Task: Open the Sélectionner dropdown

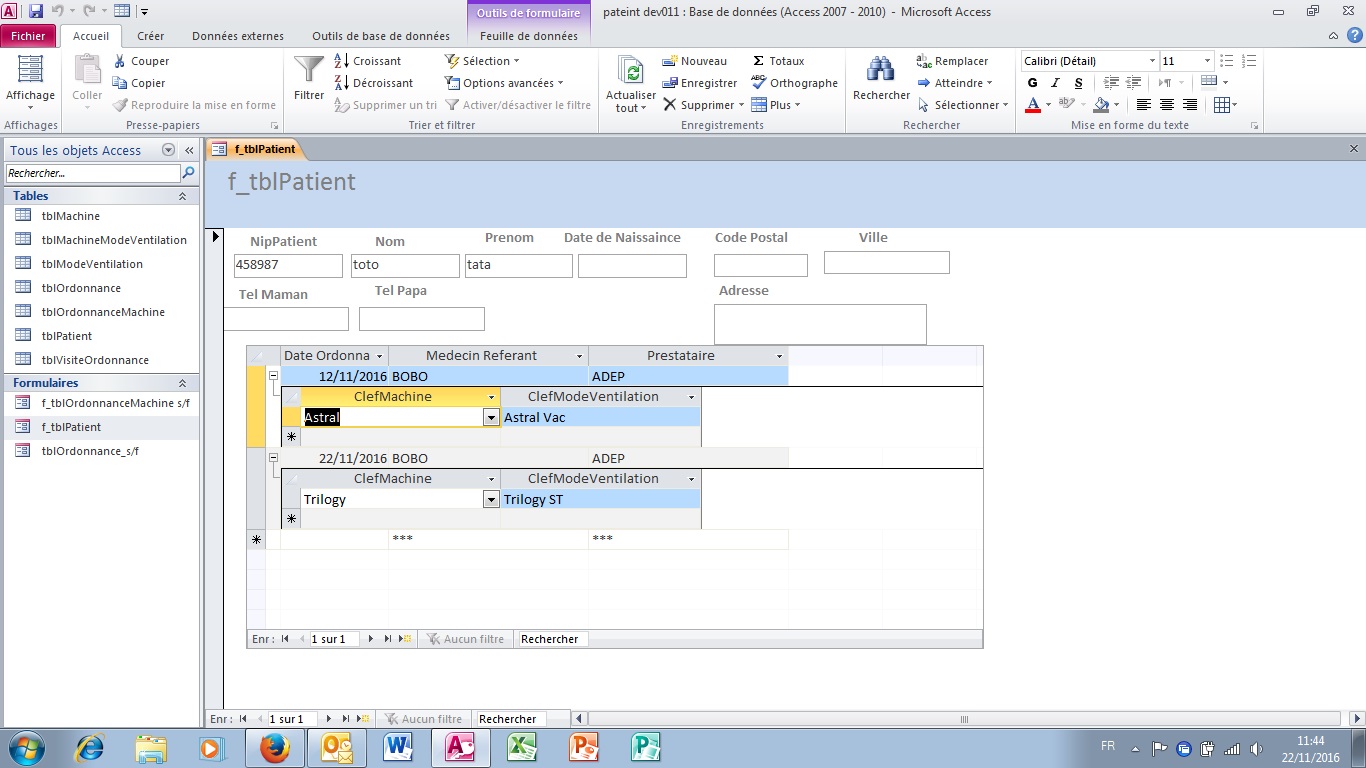Action: coord(962,105)
